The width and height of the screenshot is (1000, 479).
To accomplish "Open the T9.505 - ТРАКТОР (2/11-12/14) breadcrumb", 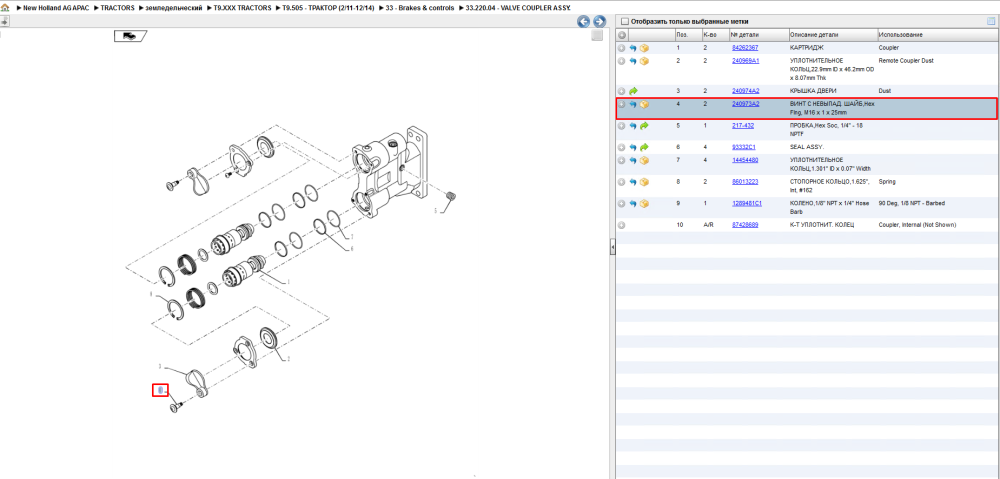I will click(x=330, y=8).
